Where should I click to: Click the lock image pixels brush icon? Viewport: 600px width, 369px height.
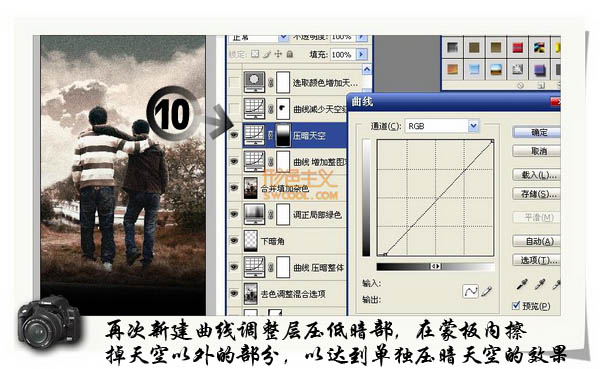point(267,54)
